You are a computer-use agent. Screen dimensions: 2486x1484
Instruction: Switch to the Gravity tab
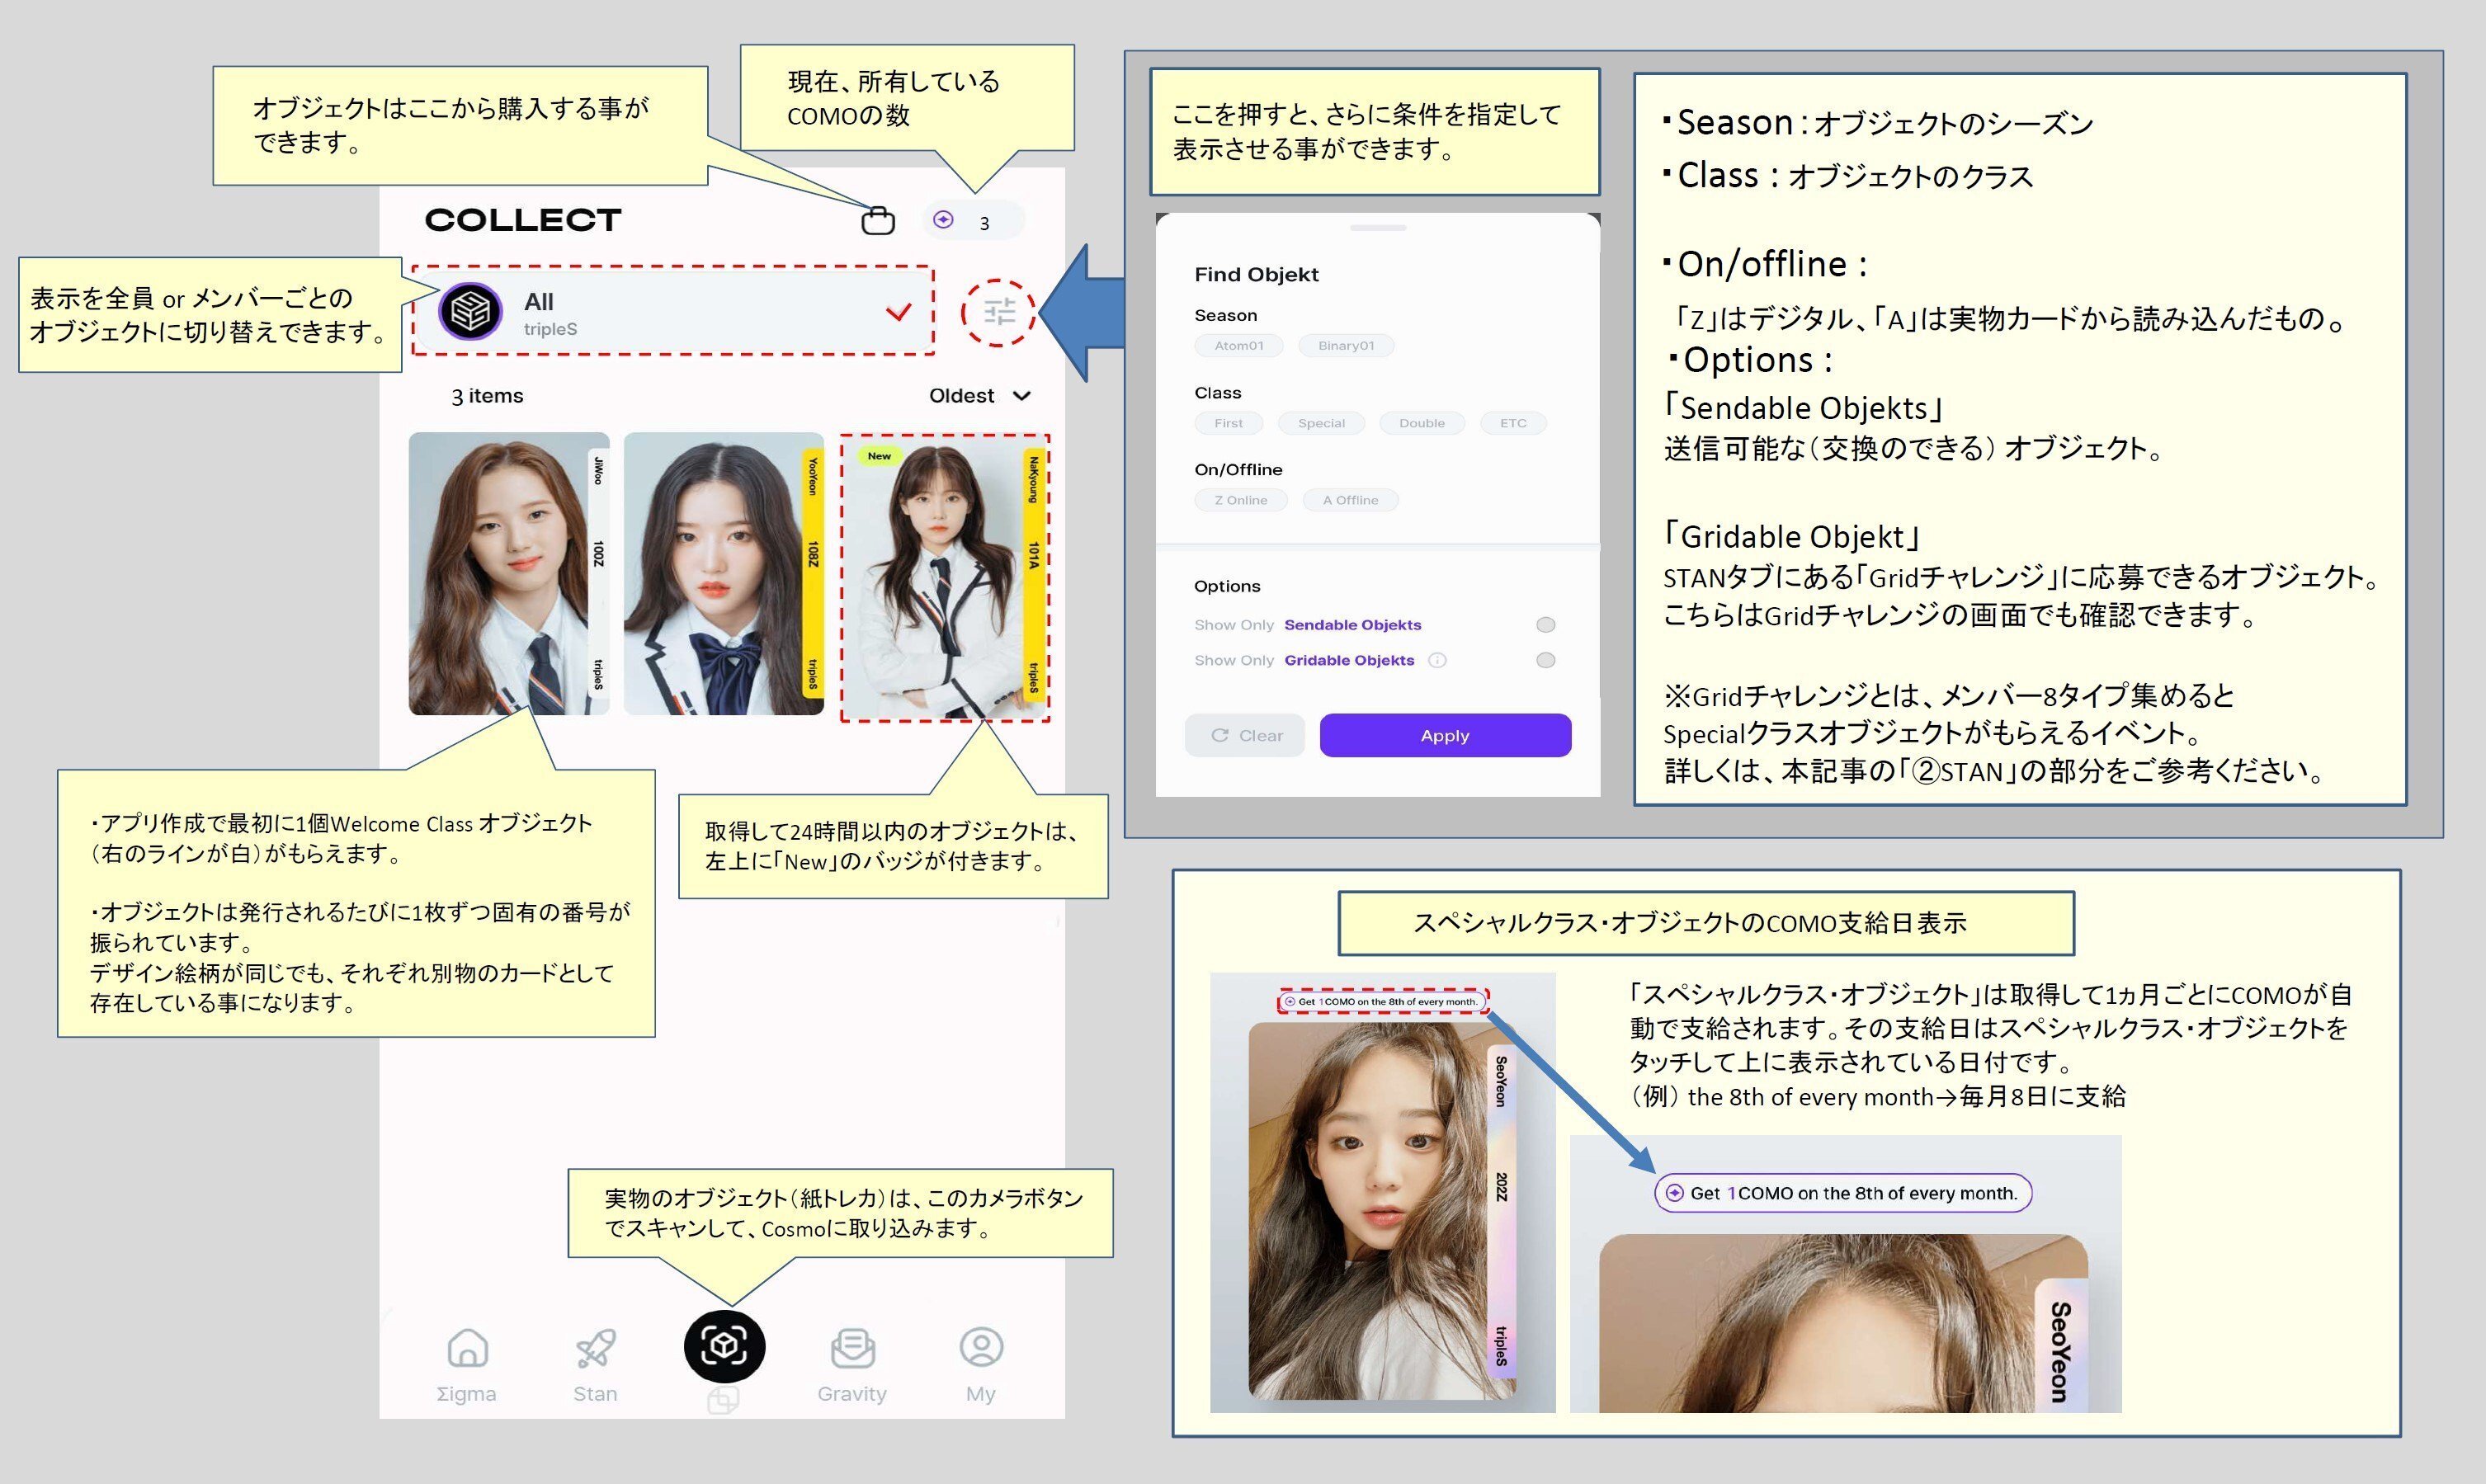[852, 1366]
